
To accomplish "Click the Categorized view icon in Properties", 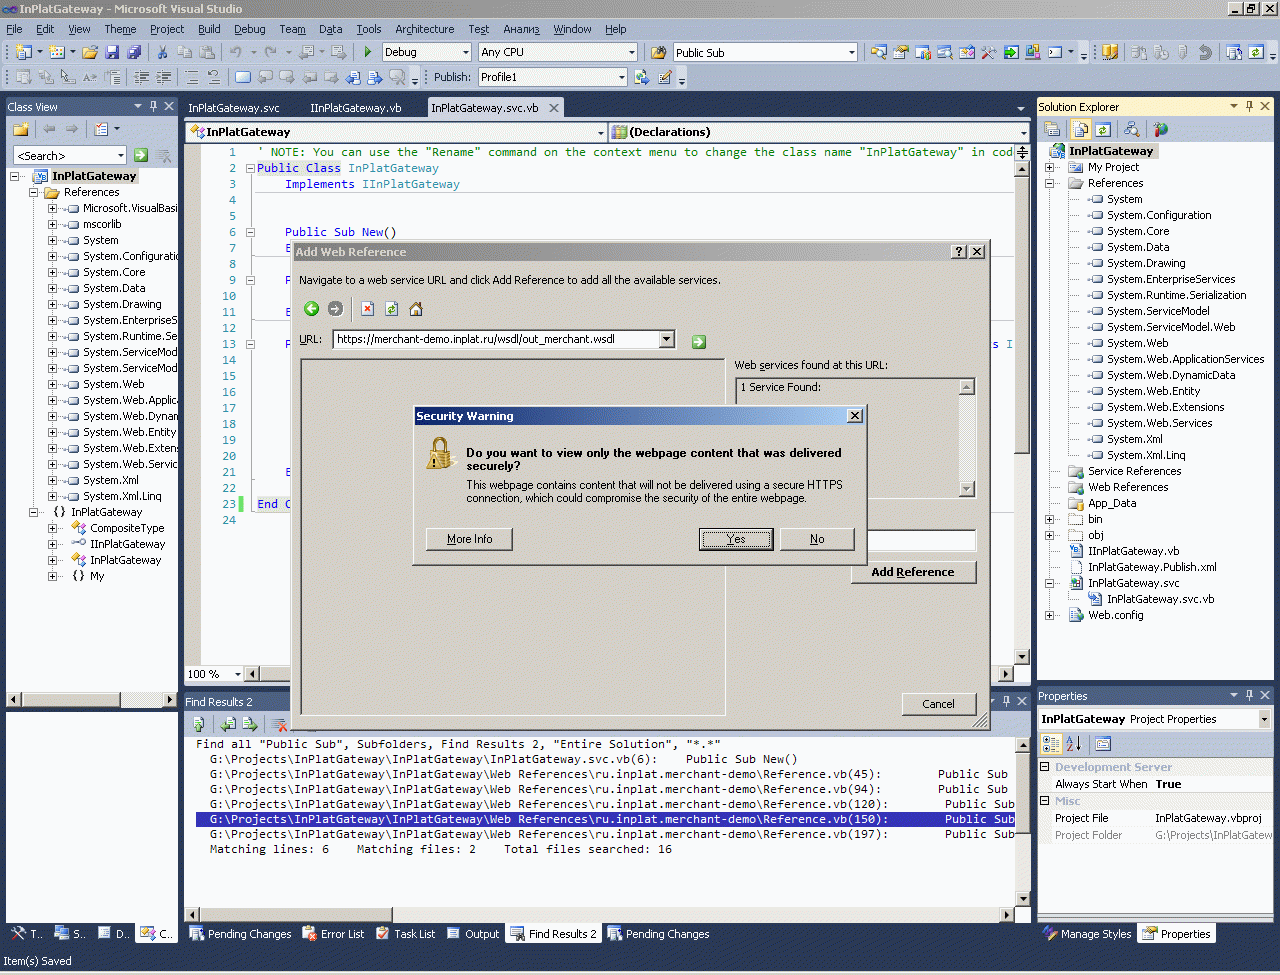I will [x=1051, y=743].
